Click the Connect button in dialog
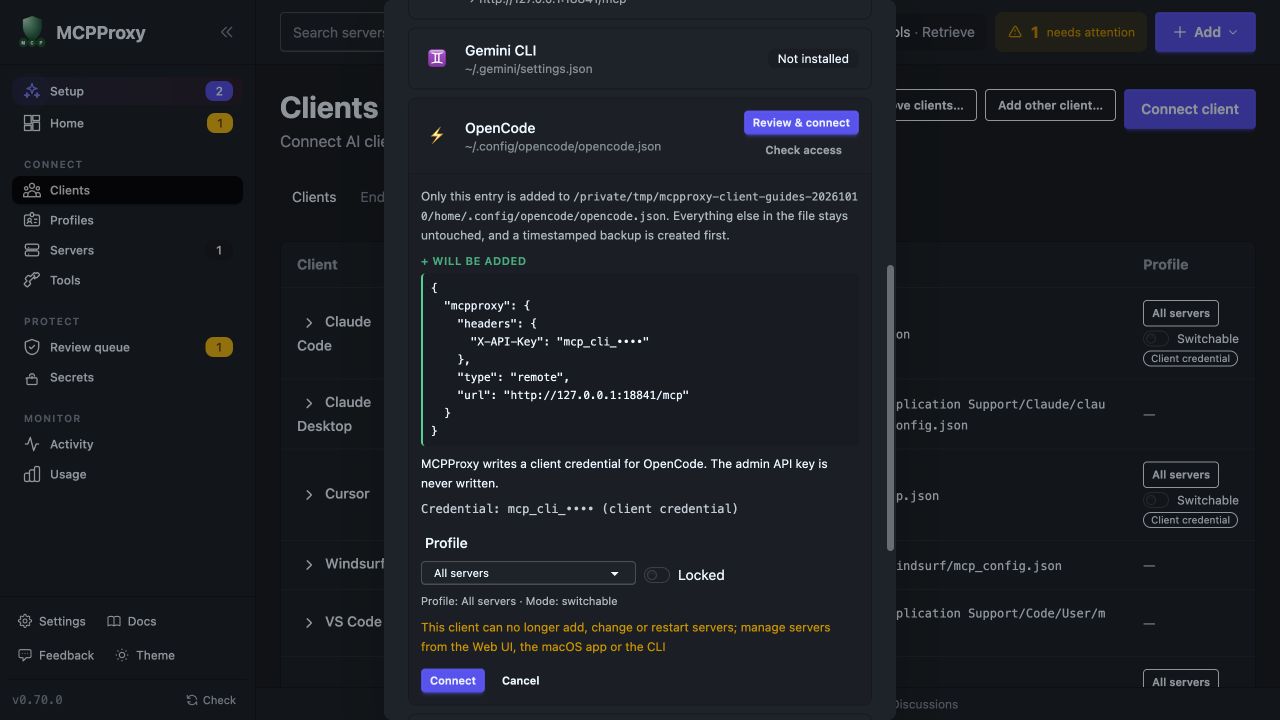 pyautogui.click(x=453, y=680)
